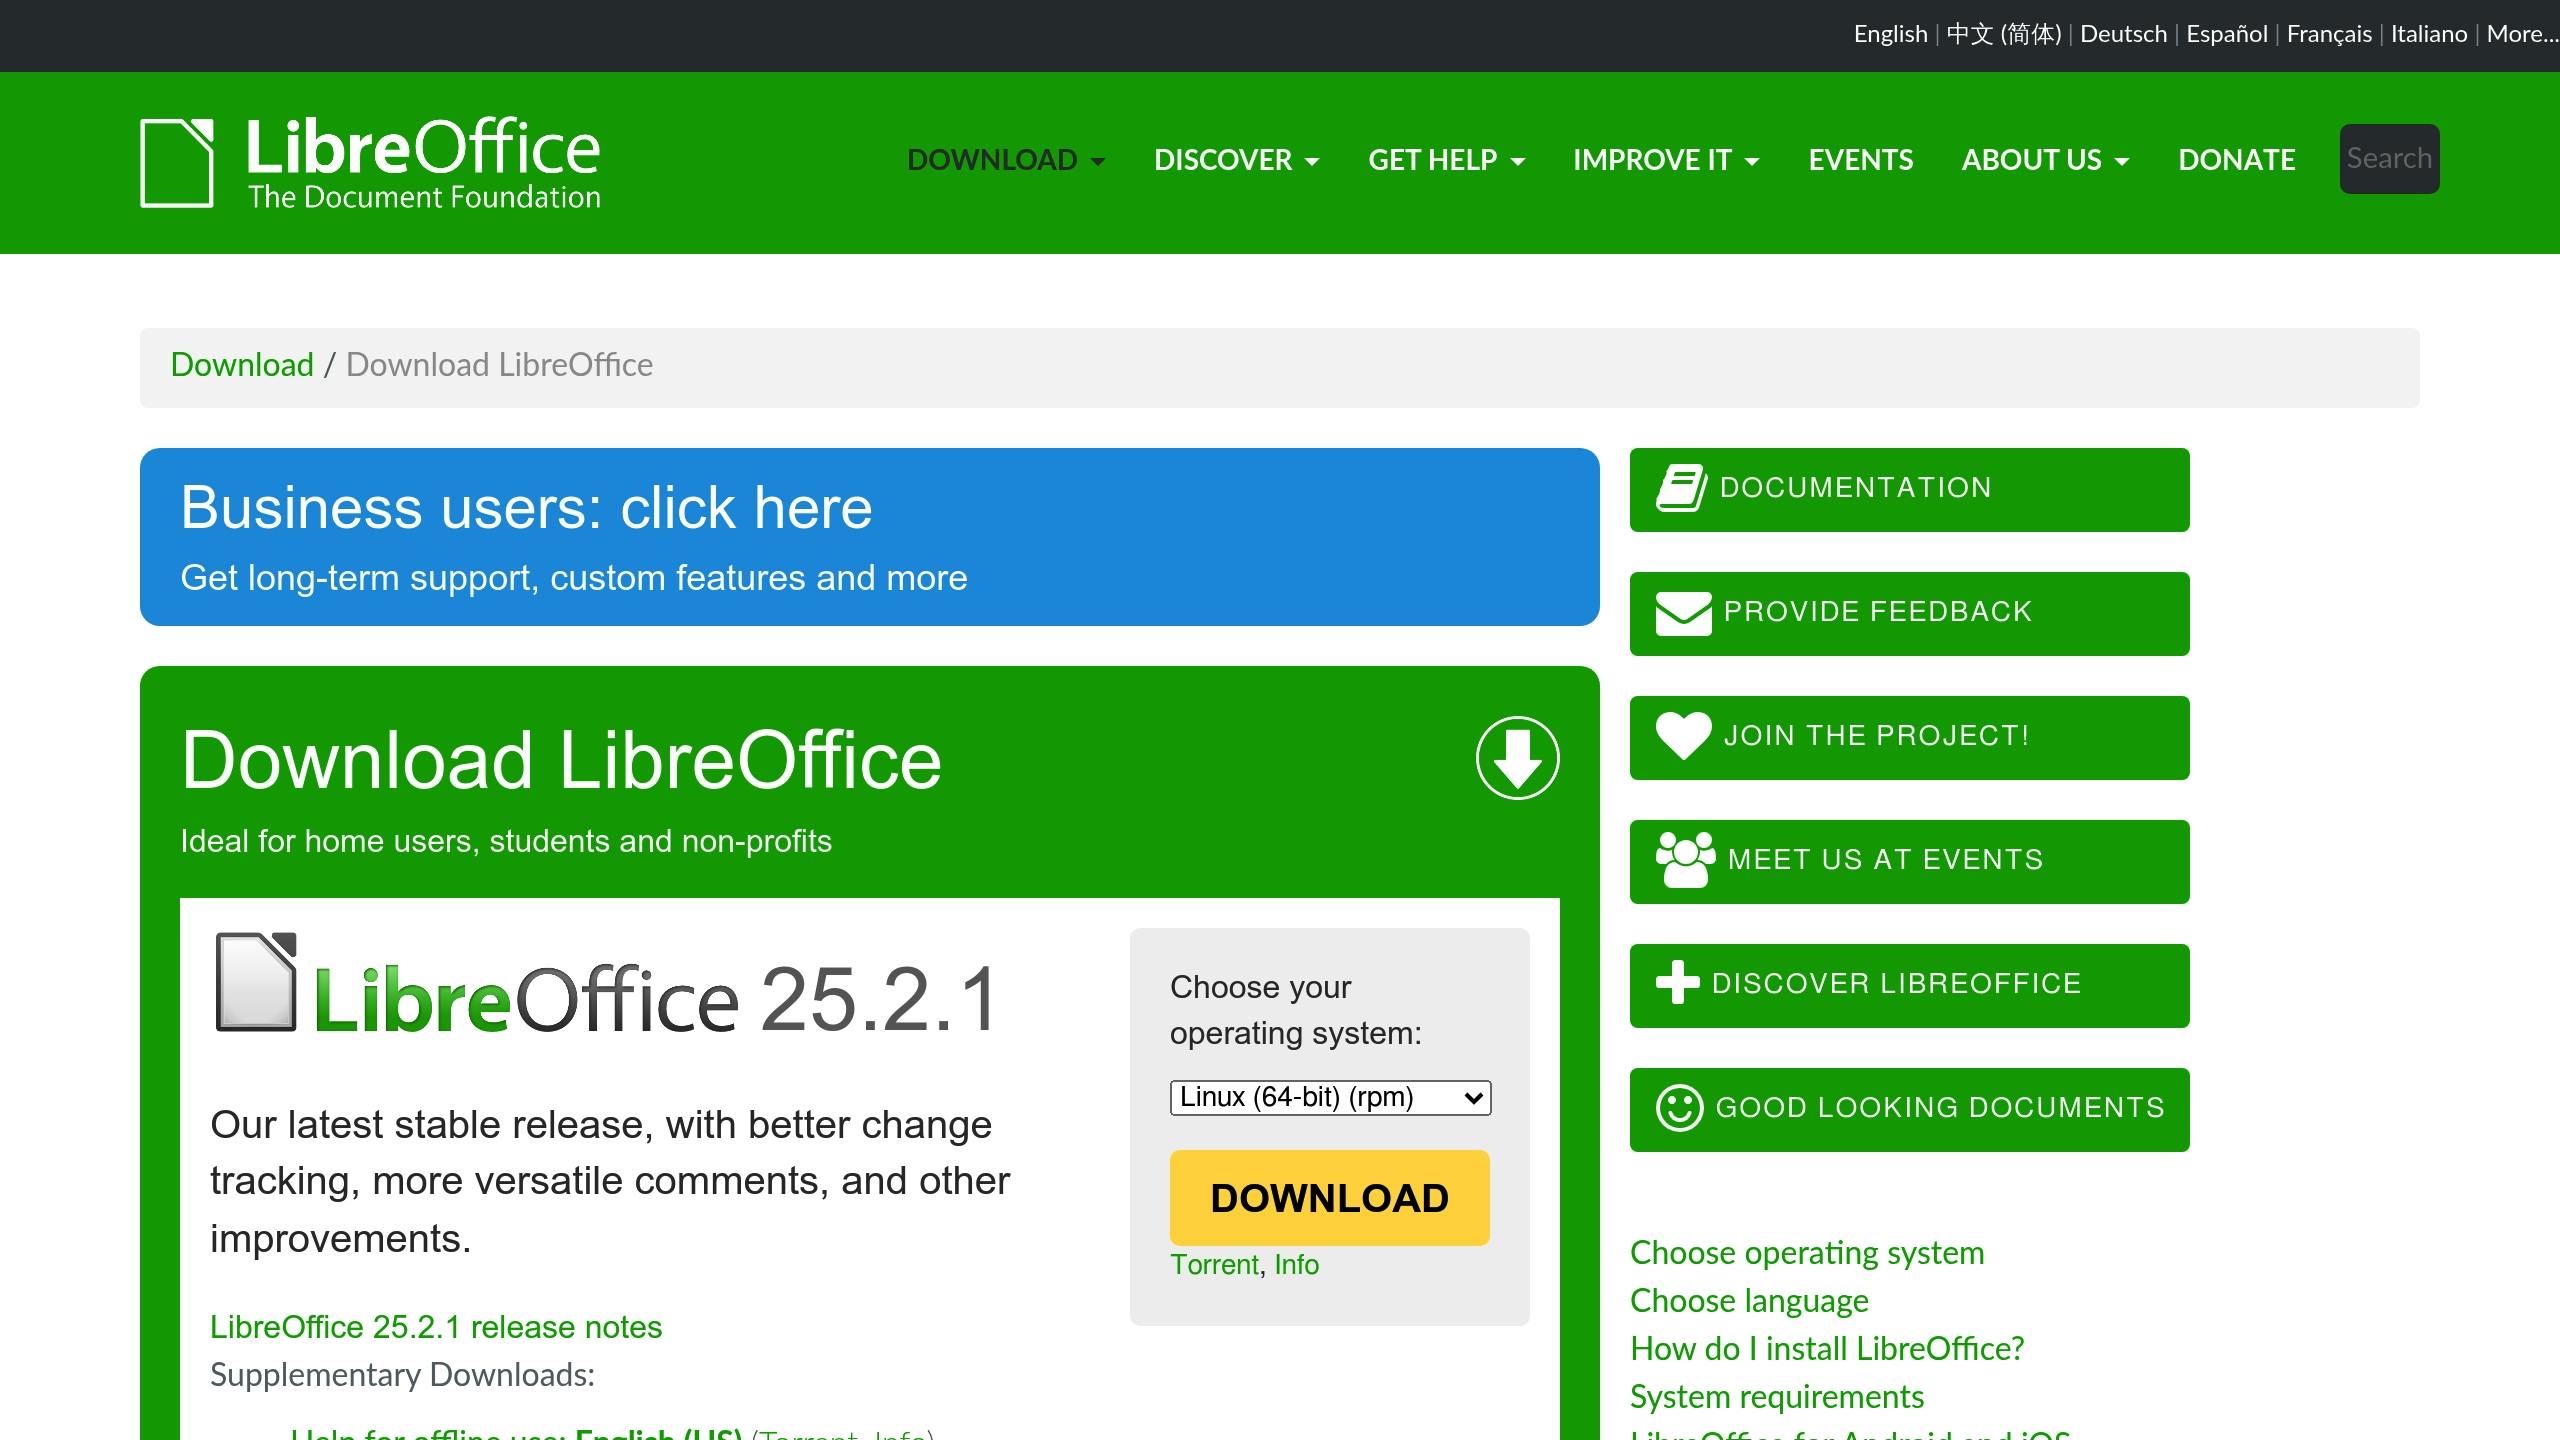This screenshot has width=2560, height=1440.
Task: Switch site language to Français
Action: click(x=2329, y=34)
